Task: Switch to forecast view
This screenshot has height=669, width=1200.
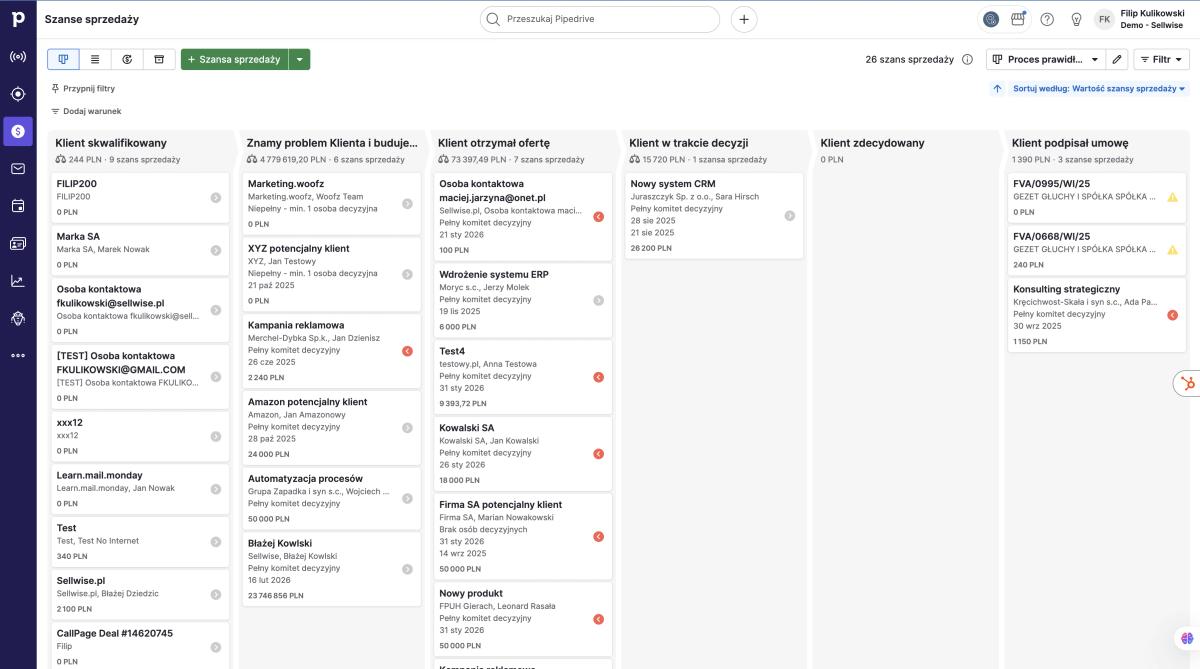Action: click(127, 60)
